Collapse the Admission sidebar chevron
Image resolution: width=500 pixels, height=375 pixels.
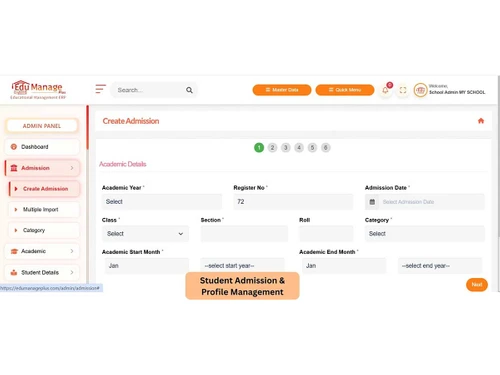click(x=72, y=168)
